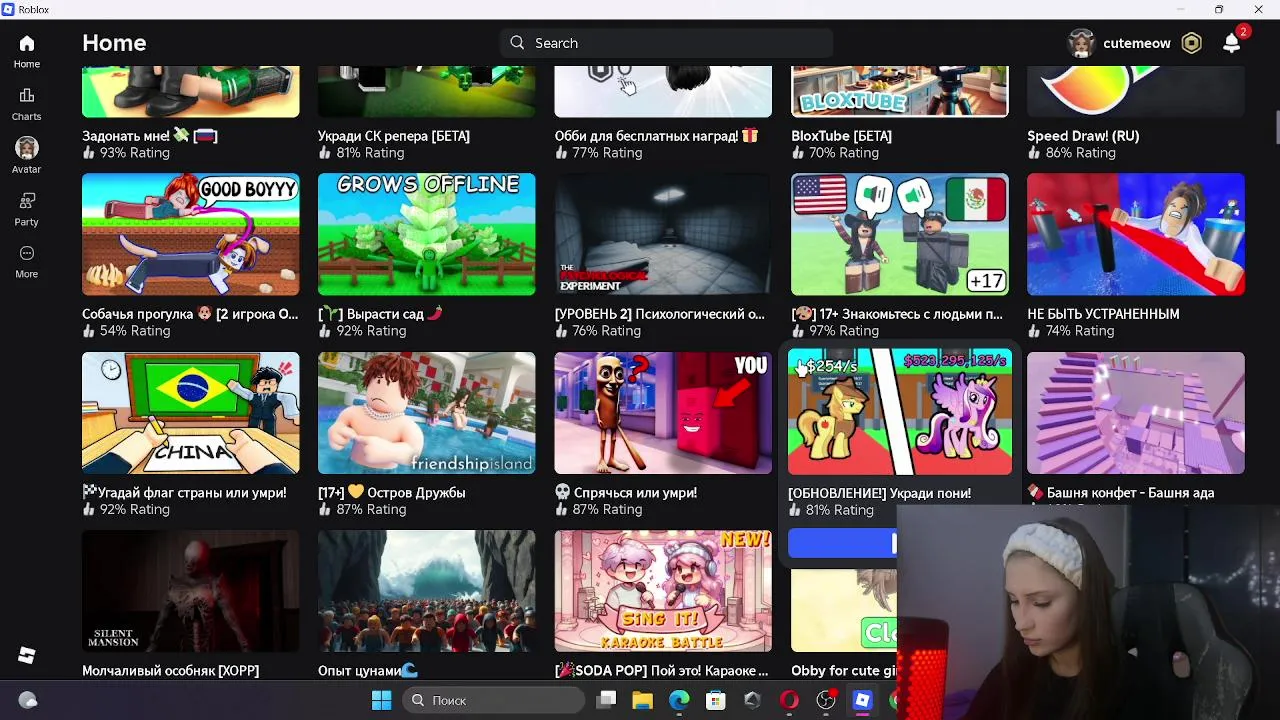The width and height of the screenshot is (1280, 720).
Task: Open Windows Start menu
Action: (x=381, y=700)
